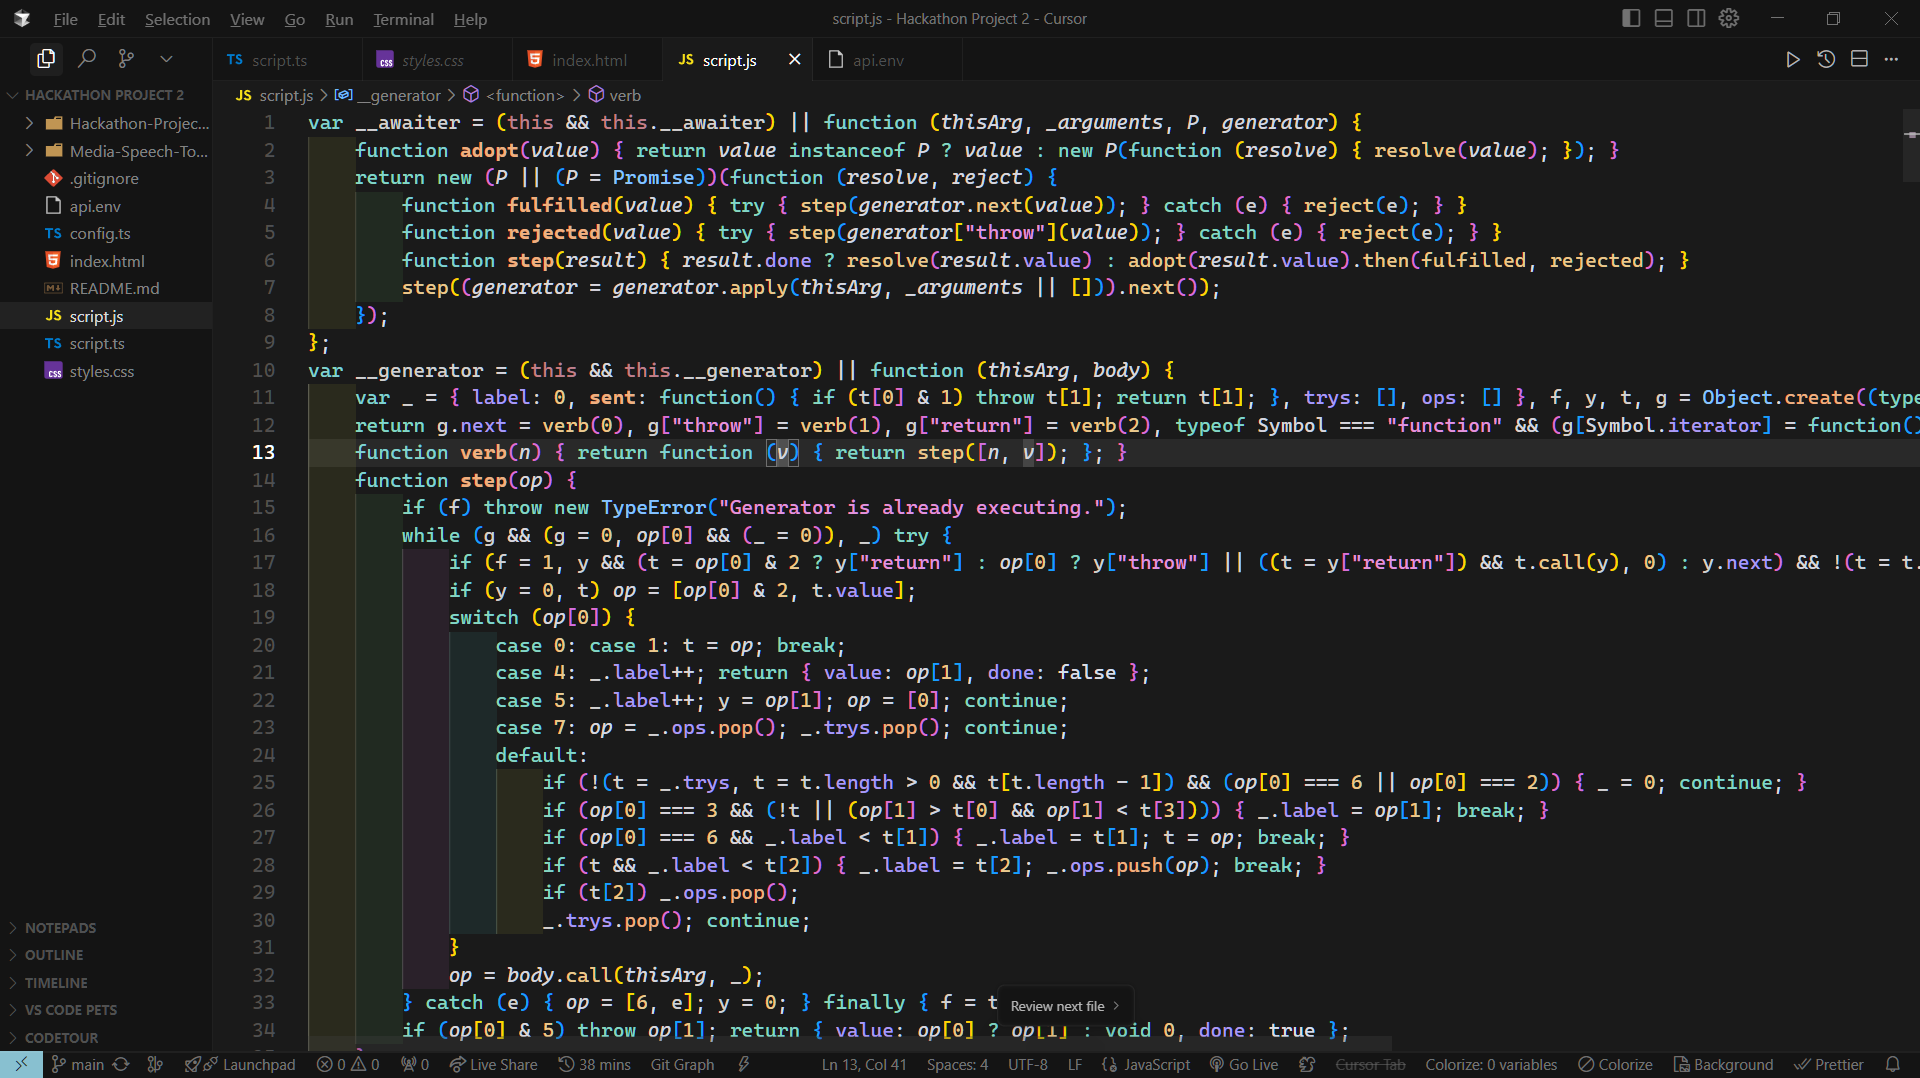Expand the NOTEPADS section

(62, 927)
